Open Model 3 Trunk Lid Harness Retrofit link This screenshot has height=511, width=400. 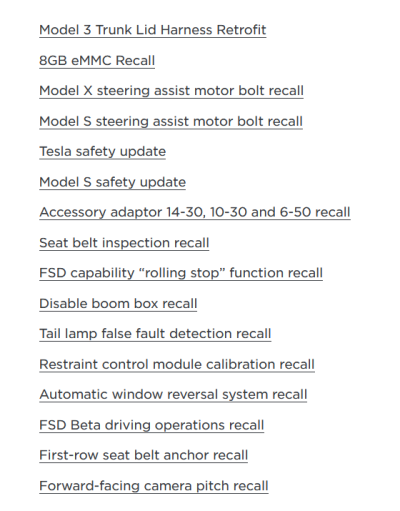coord(153,30)
